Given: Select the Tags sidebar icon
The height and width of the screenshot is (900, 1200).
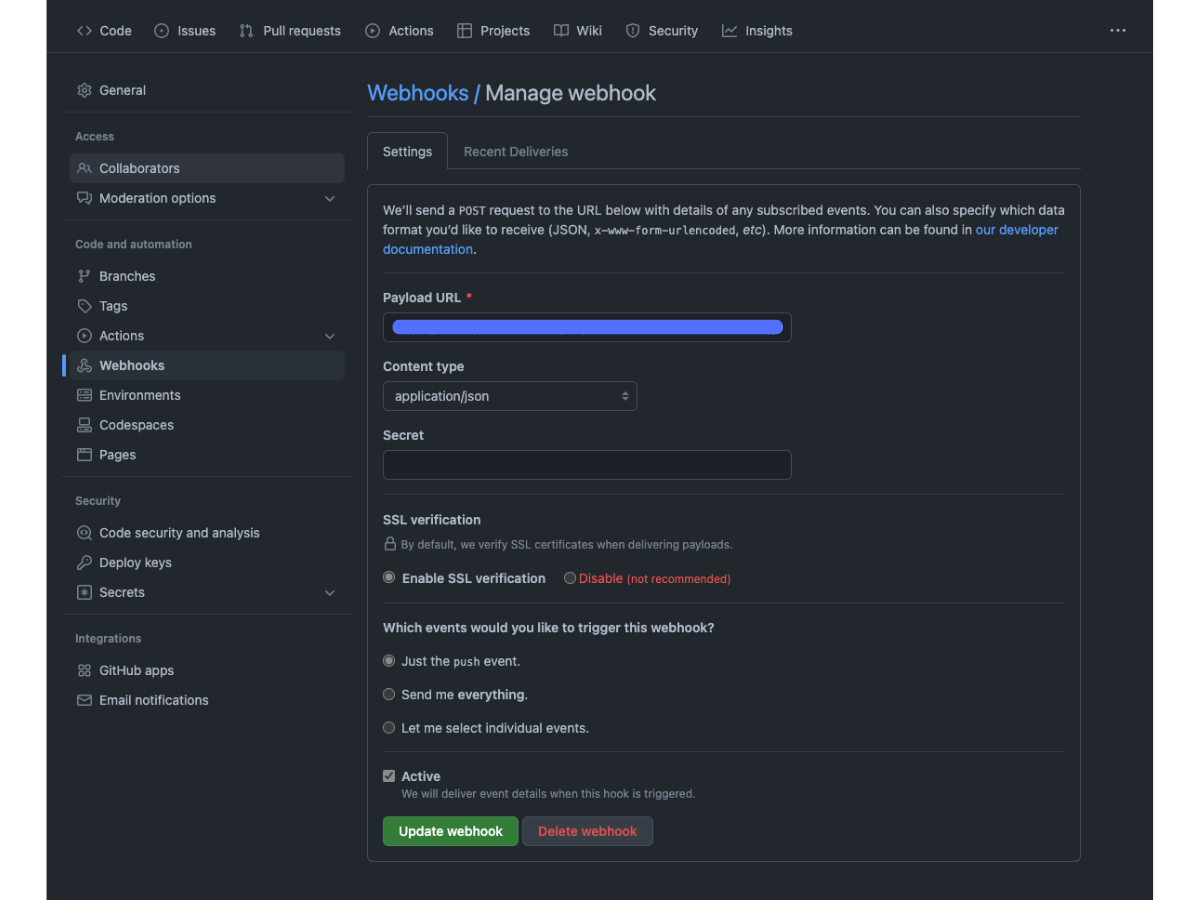Looking at the screenshot, I should click(85, 306).
